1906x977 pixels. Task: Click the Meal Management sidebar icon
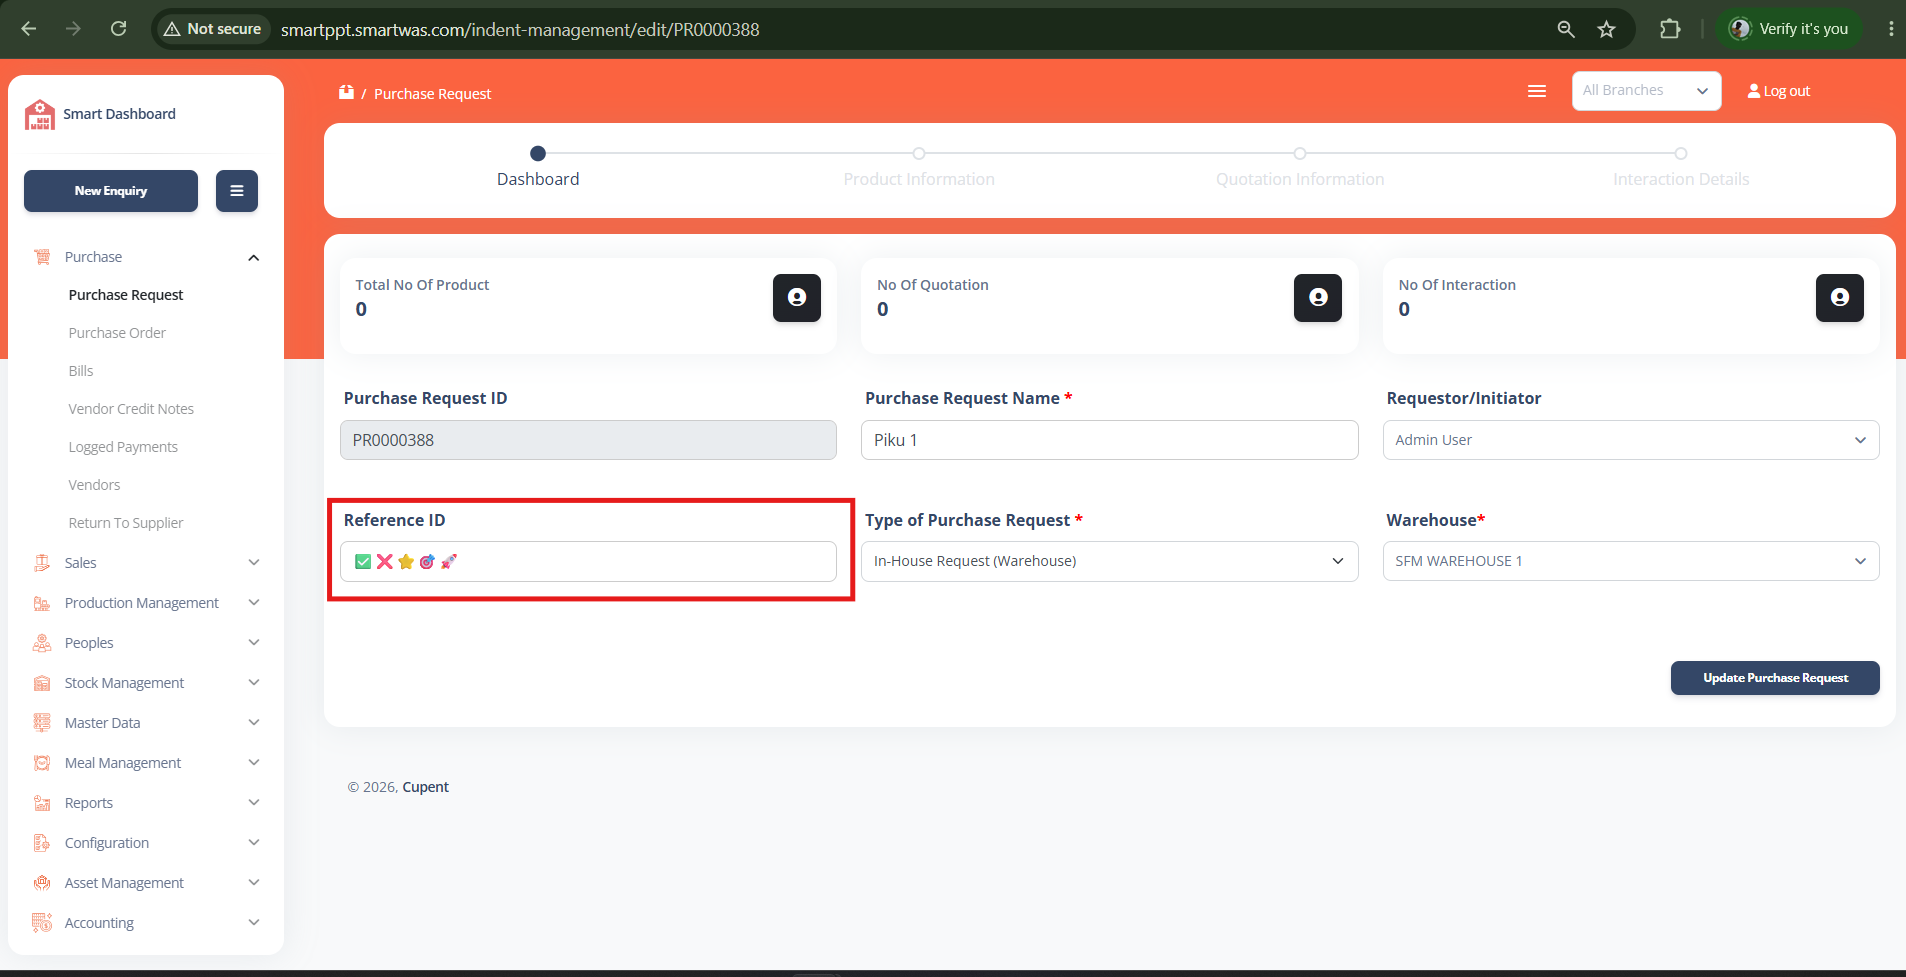(x=42, y=763)
